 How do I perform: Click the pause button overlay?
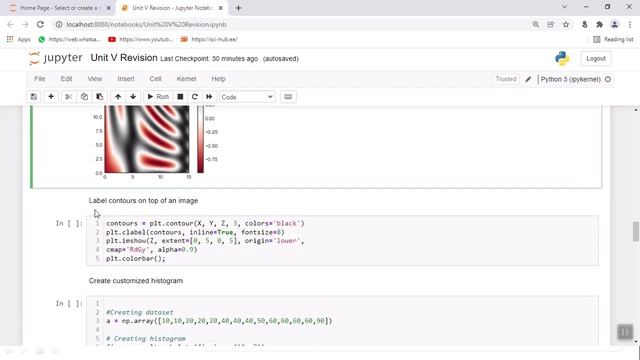coord(625,331)
